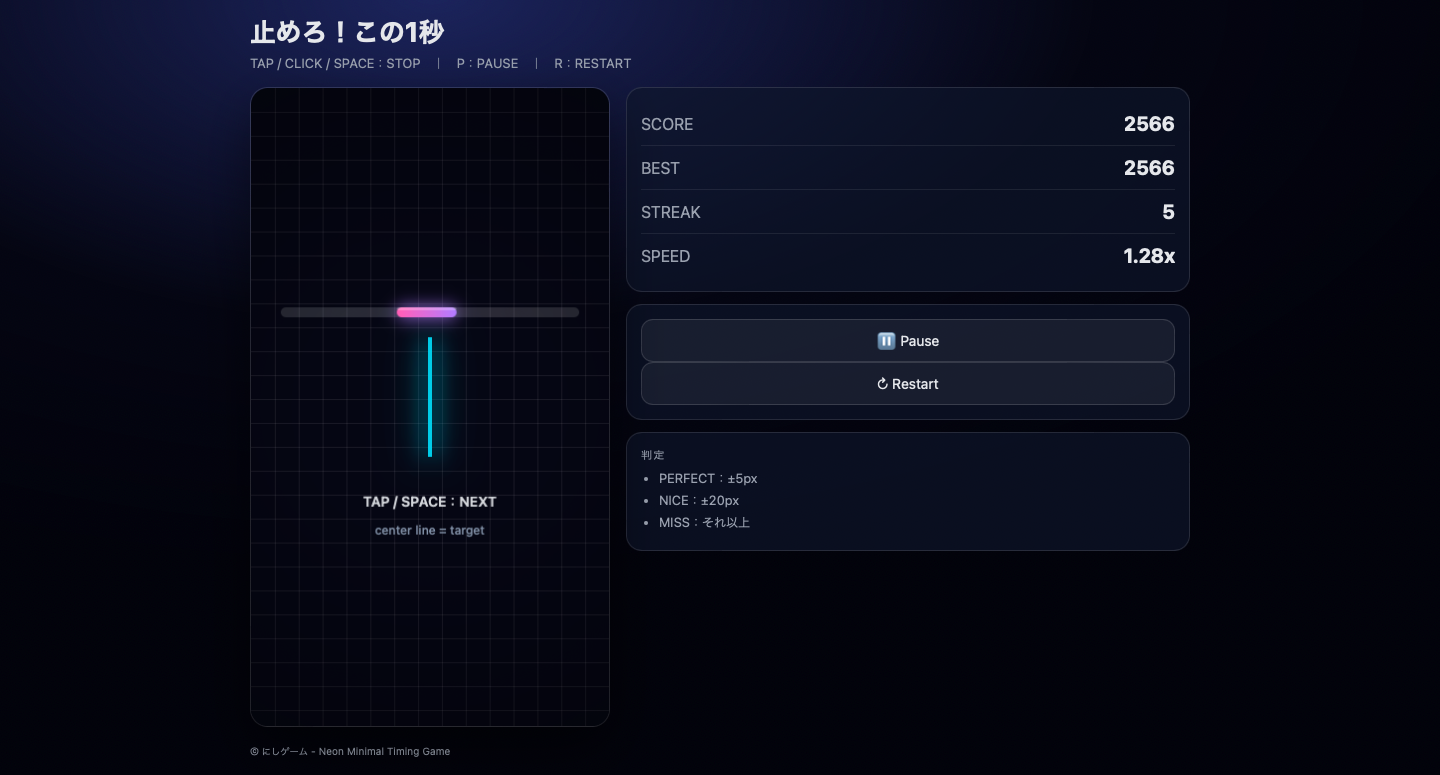Click the STREAK value 5
Screen dimensions: 1440x775
click(1168, 212)
